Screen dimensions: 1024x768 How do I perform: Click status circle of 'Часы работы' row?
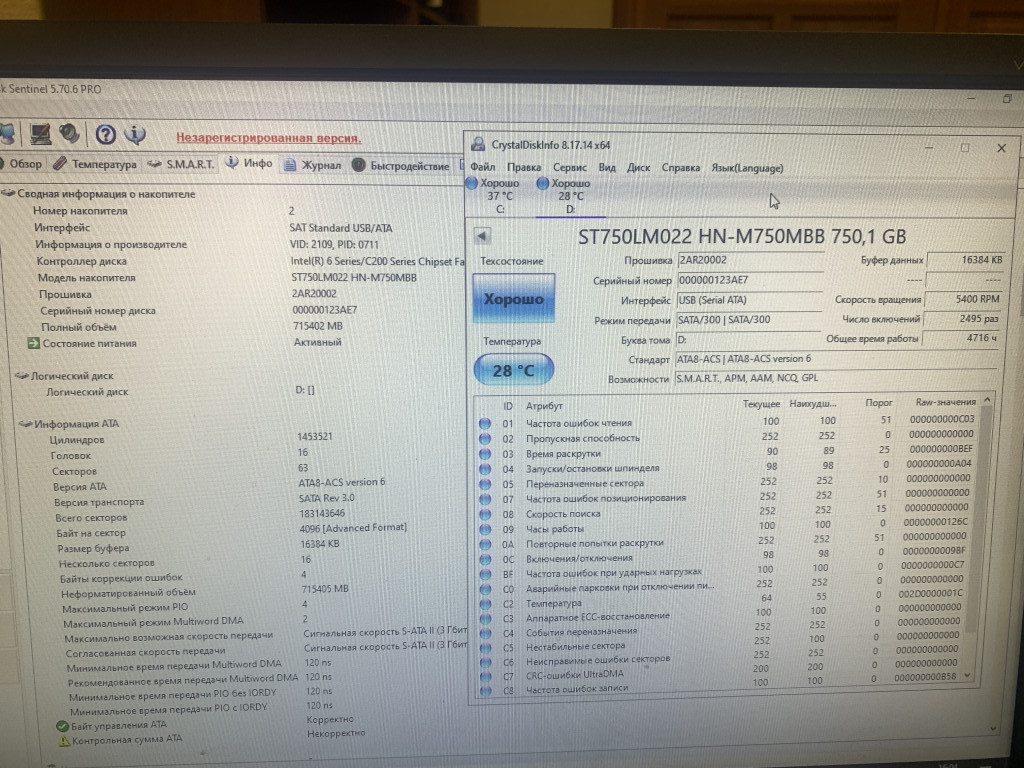[485, 530]
